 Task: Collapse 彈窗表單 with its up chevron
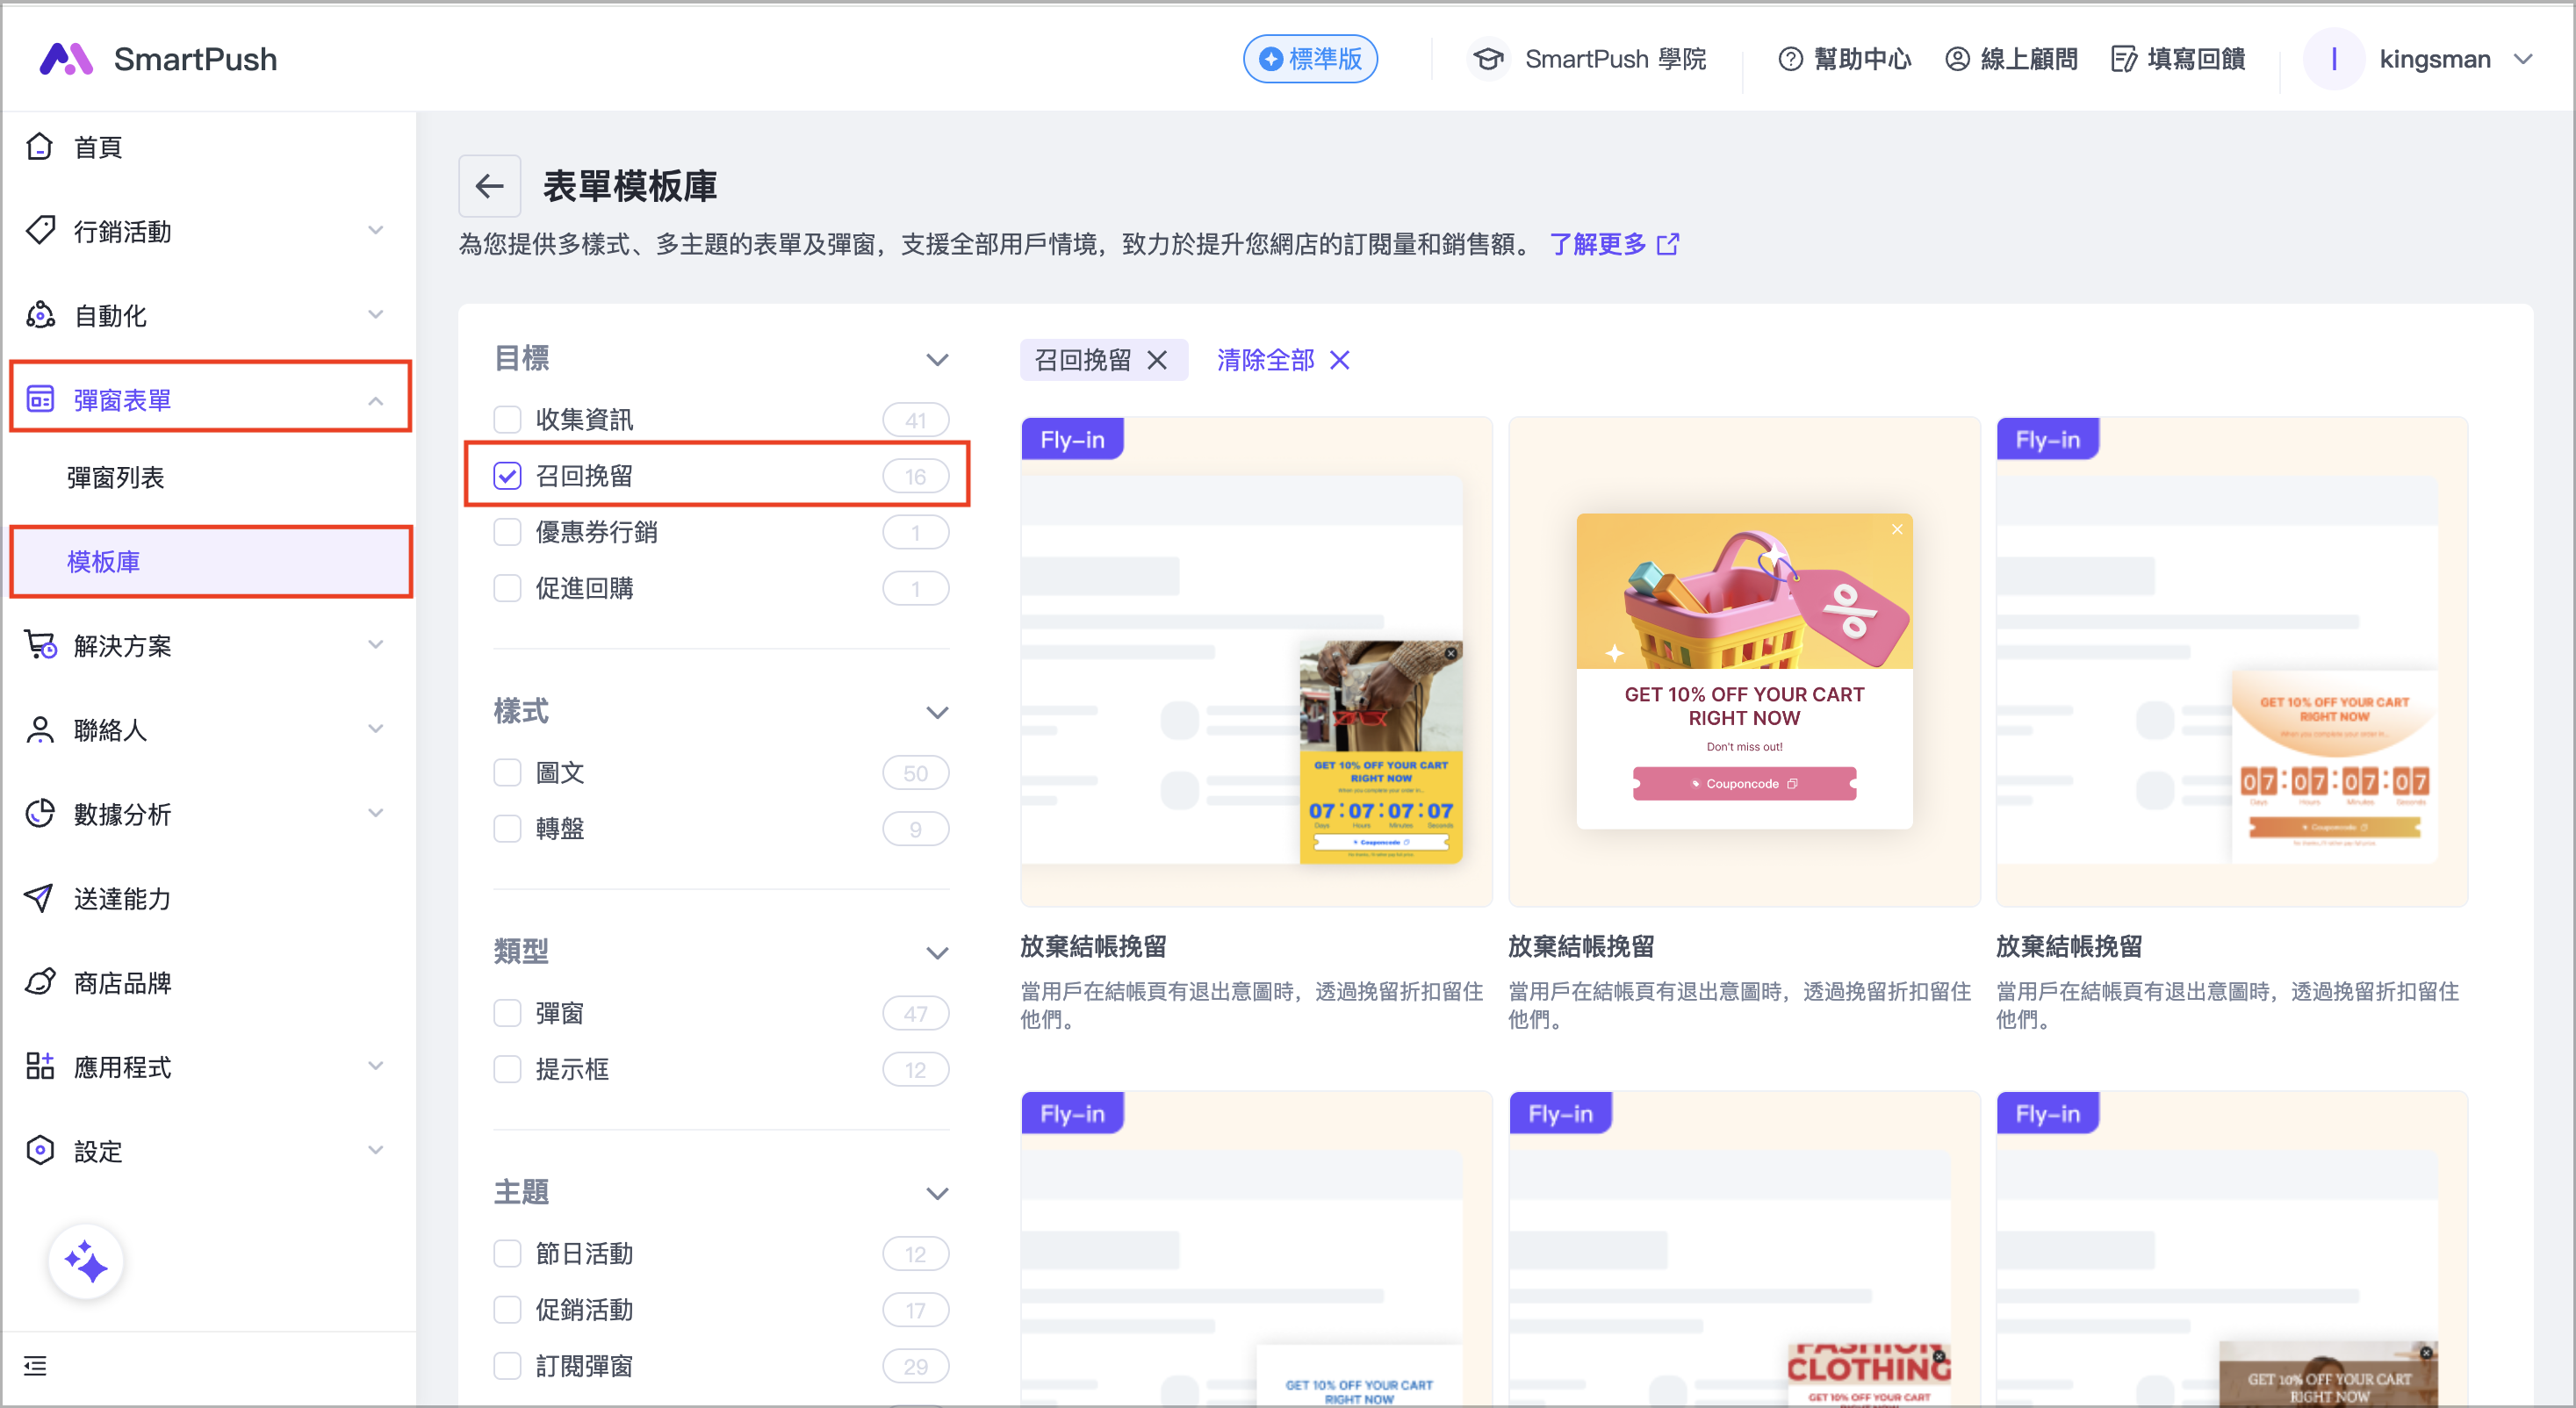pos(376,400)
